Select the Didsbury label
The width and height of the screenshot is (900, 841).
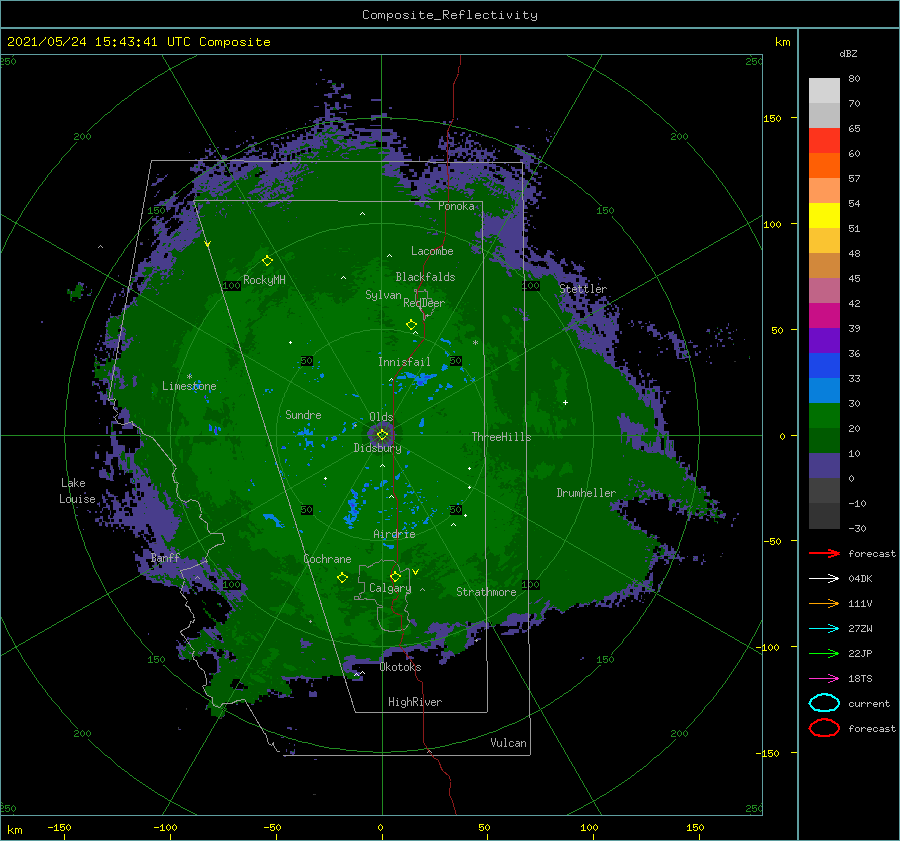pyautogui.click(x=377, y=448)
